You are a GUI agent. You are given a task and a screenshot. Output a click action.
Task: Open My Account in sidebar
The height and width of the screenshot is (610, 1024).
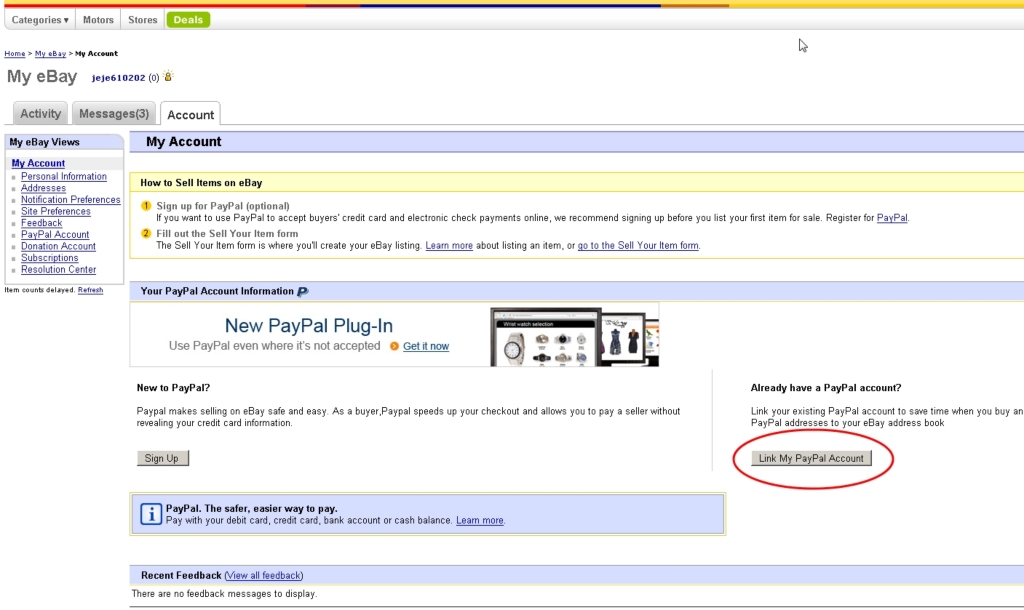[x=38, y=163]
